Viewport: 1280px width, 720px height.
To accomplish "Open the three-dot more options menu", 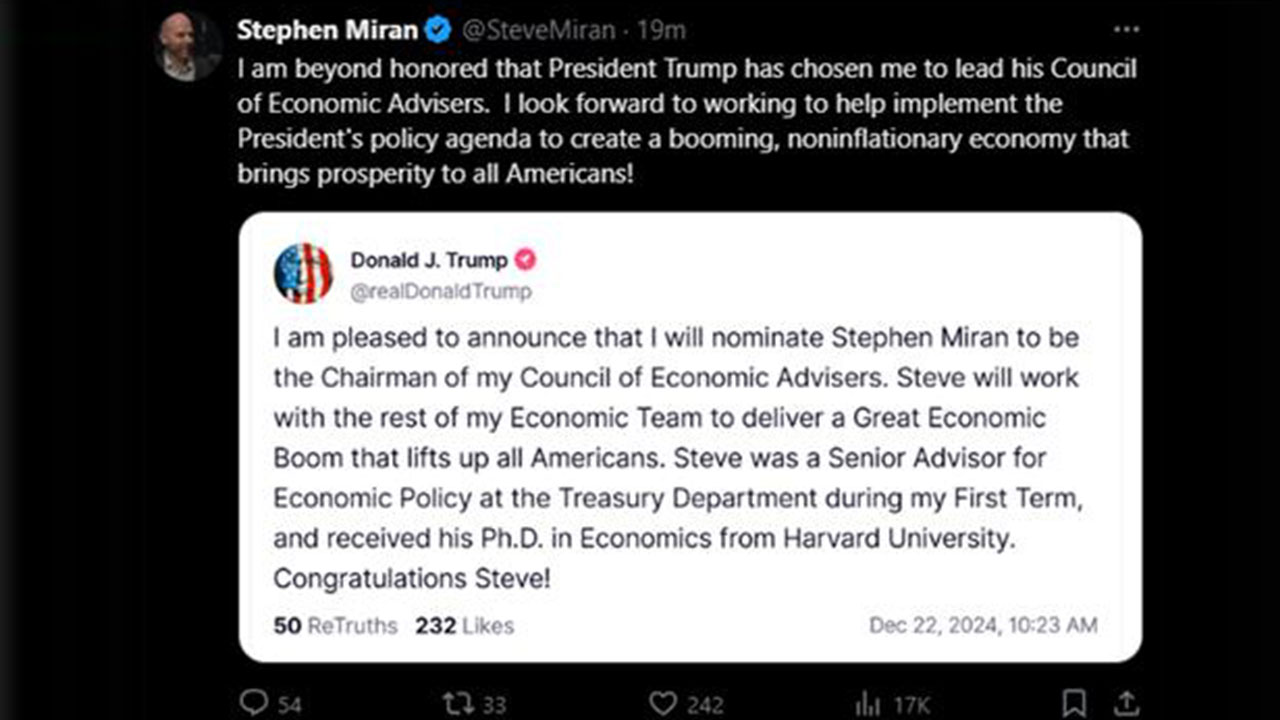I will click(x=1126, y=30).
